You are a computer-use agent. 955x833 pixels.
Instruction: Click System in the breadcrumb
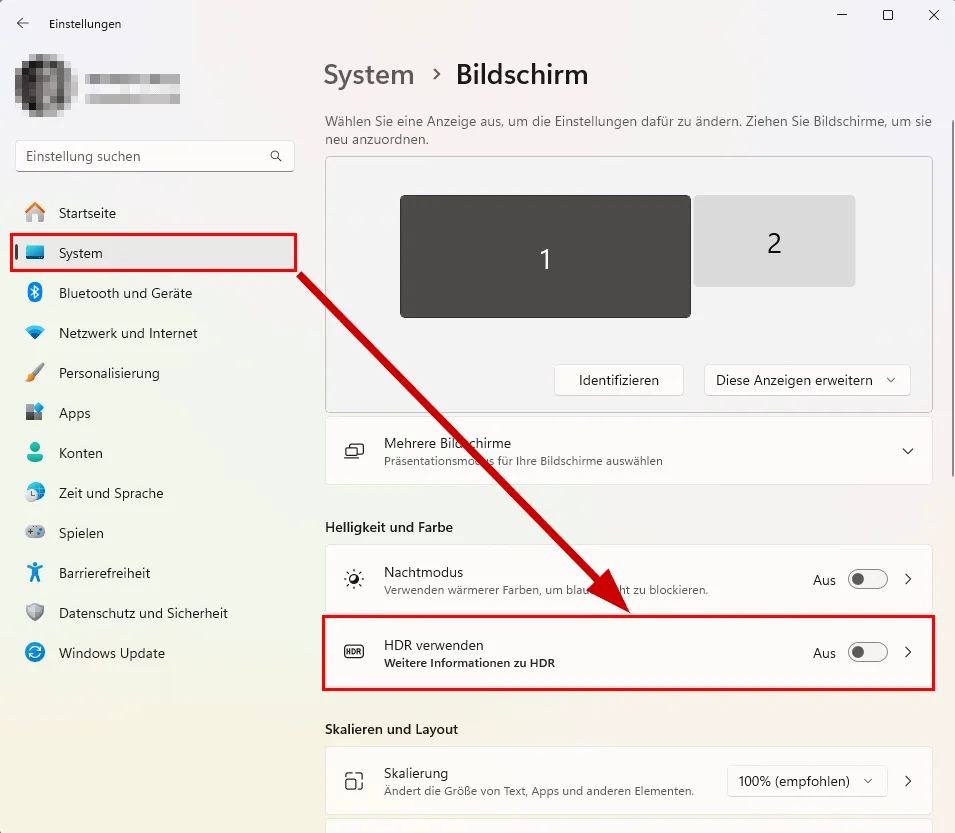[368, 75]
